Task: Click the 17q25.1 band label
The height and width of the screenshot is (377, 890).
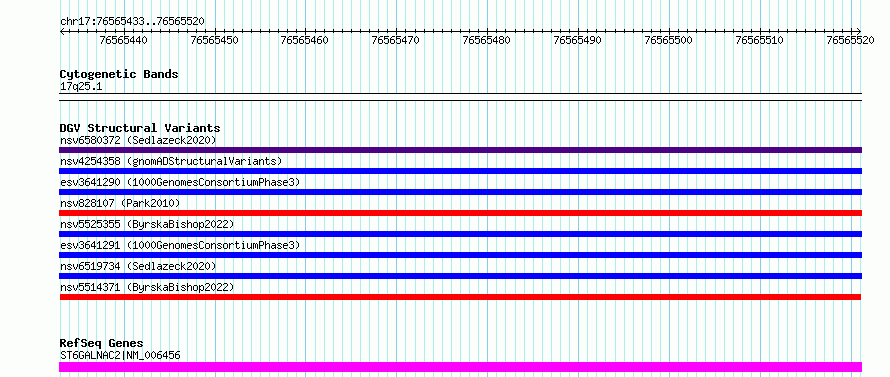Action: (81, 87)
